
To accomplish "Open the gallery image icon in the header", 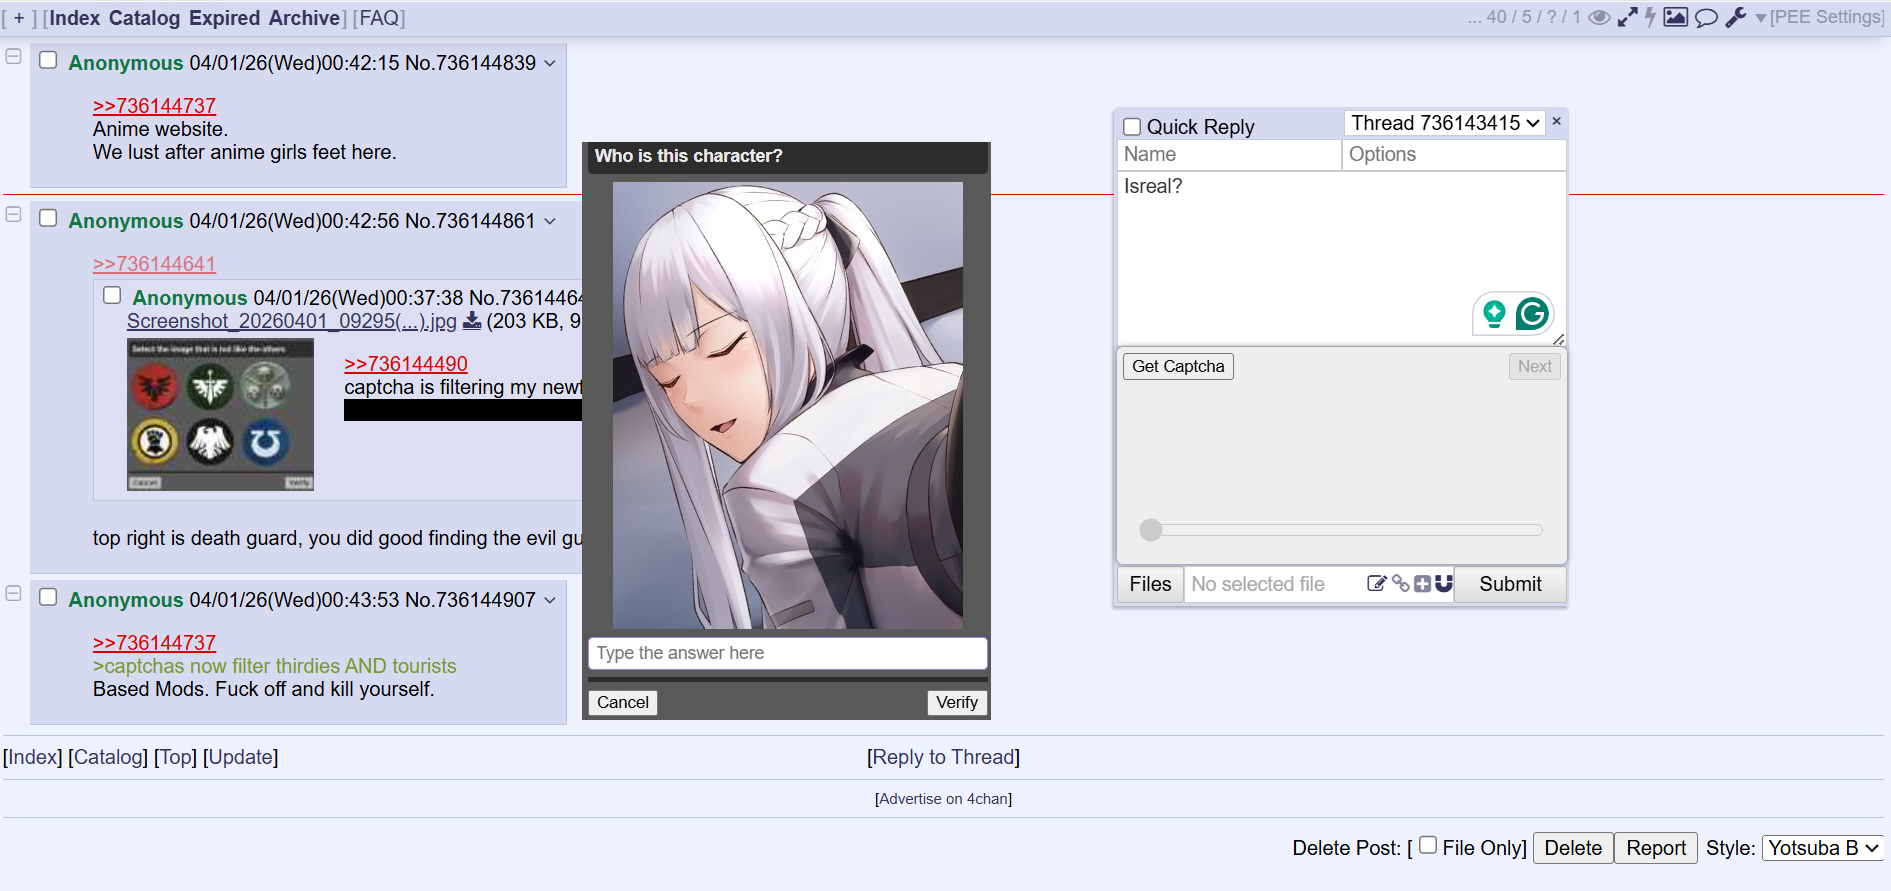I will coord(1676,17).
